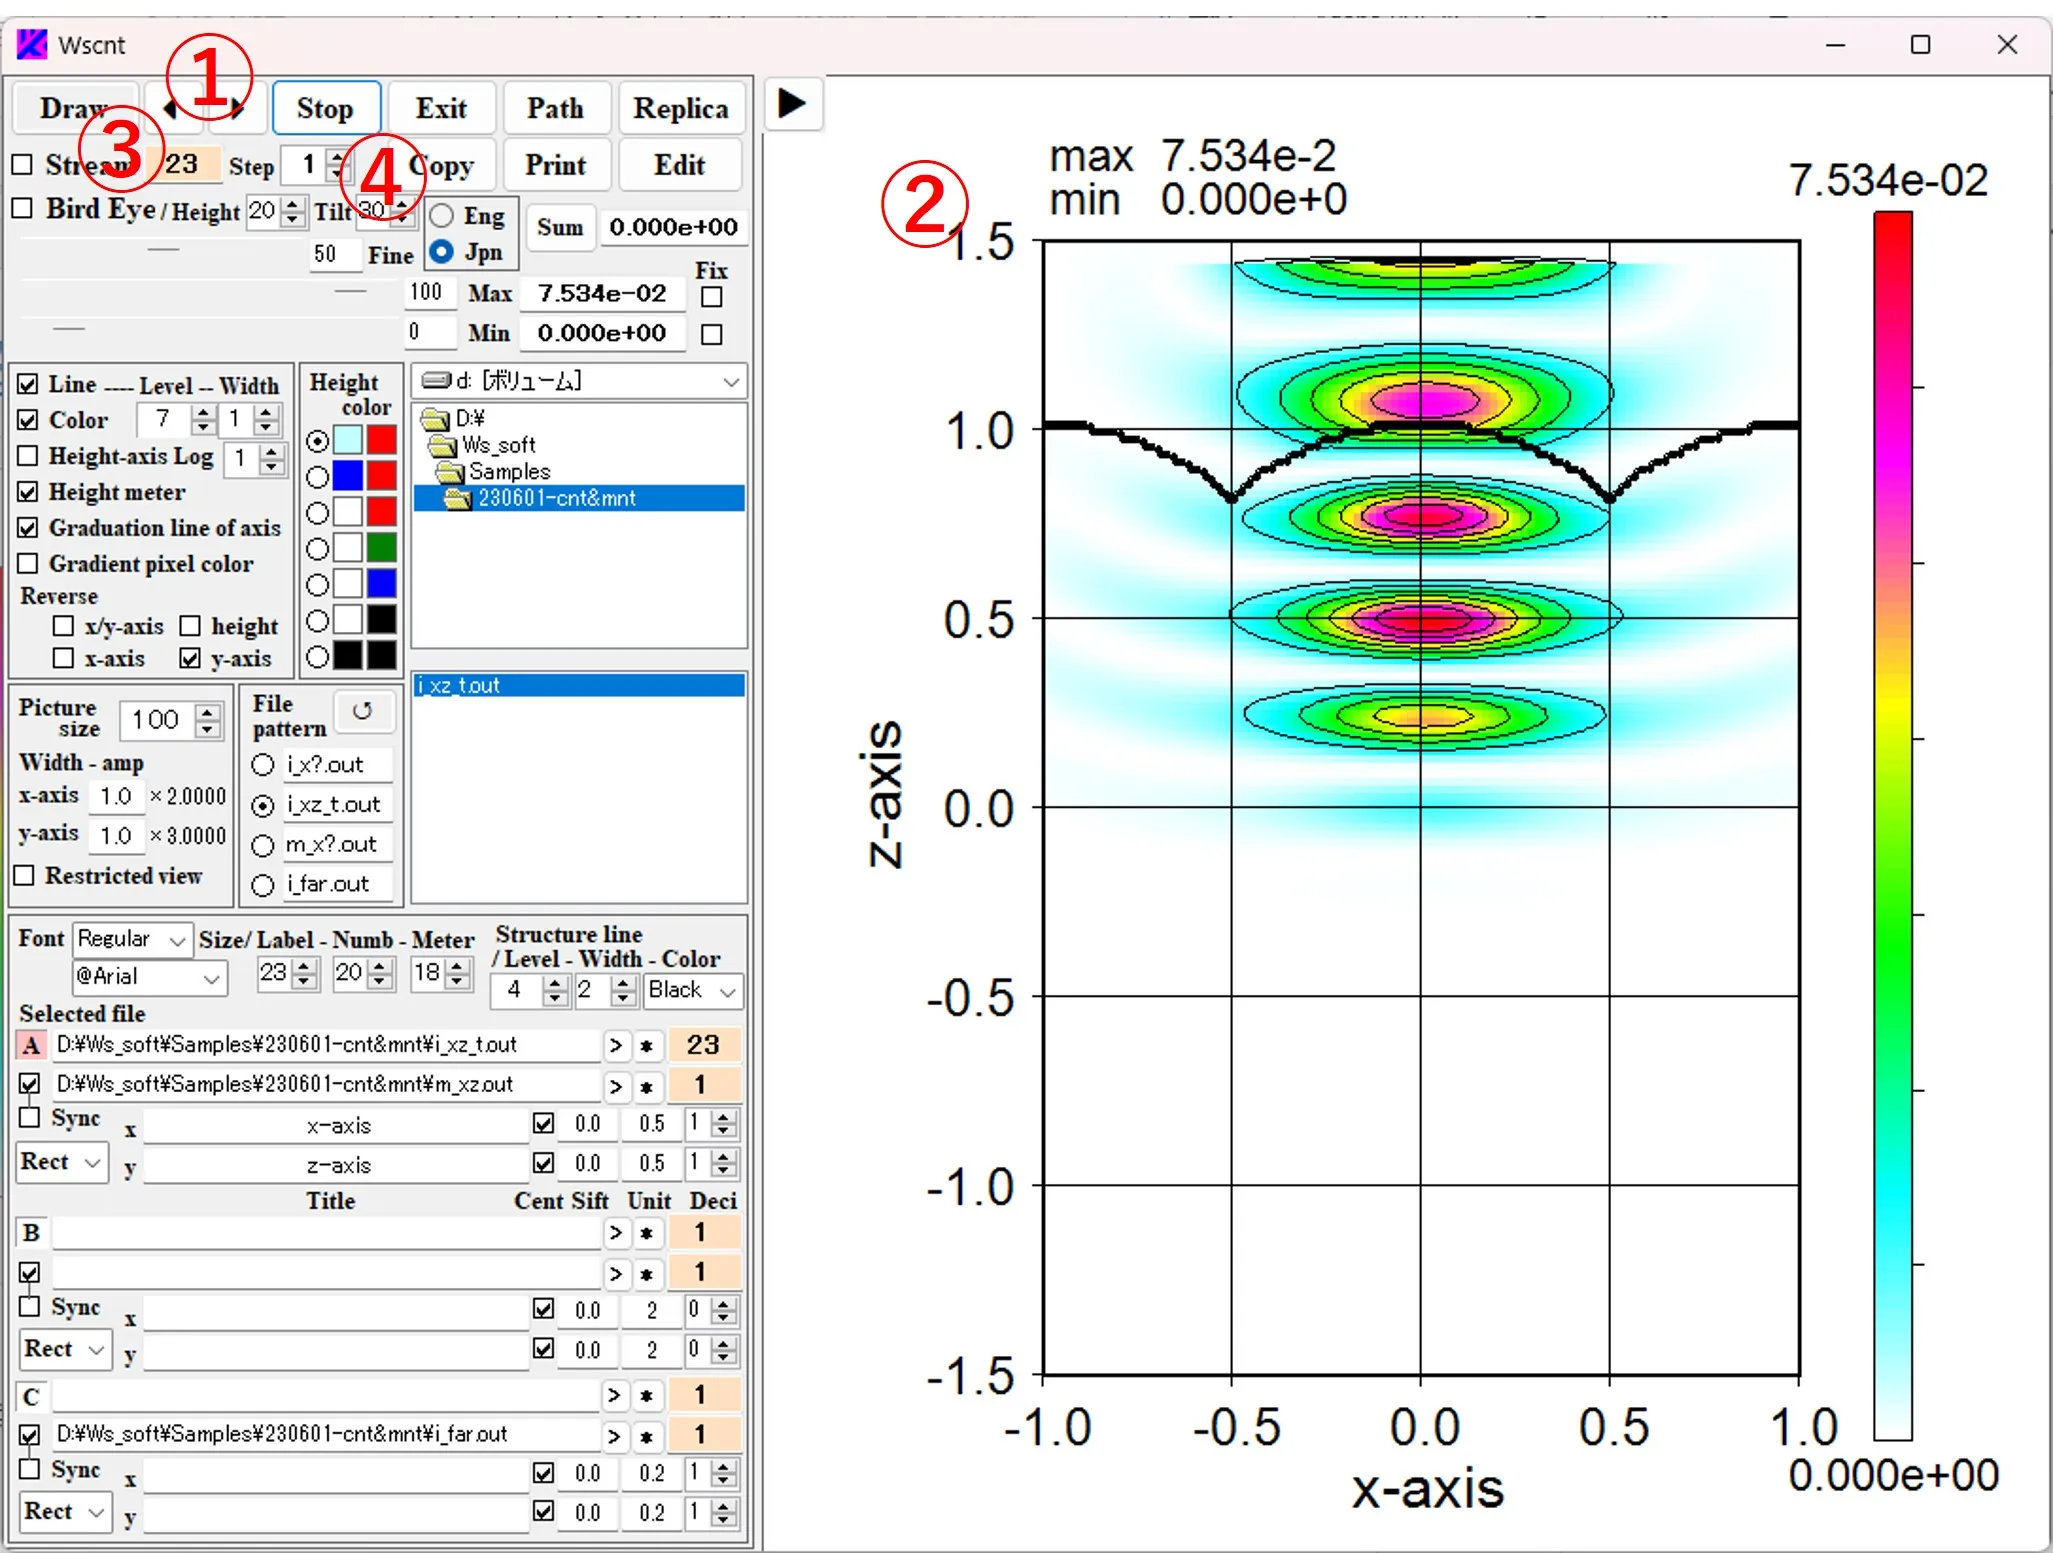Adjust the Bird Eye Height spinner

[292, 211]
